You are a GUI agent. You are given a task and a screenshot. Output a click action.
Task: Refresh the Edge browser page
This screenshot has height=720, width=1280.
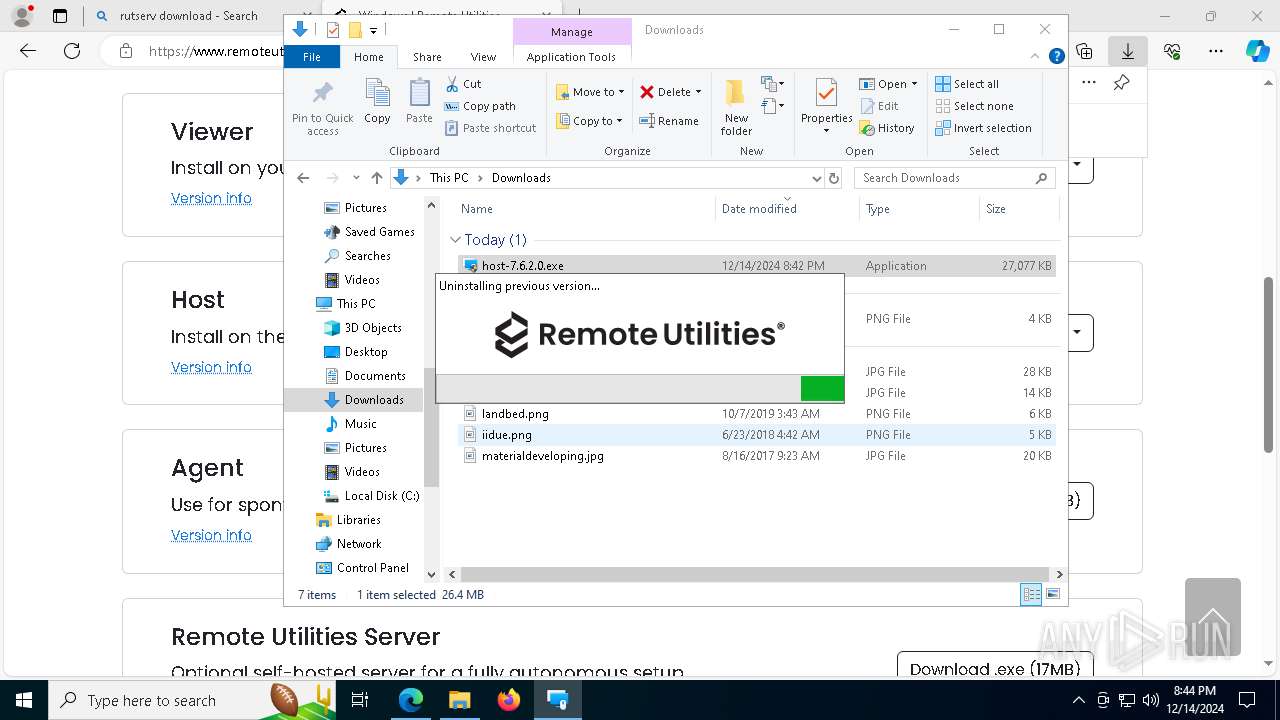[72, 51]
